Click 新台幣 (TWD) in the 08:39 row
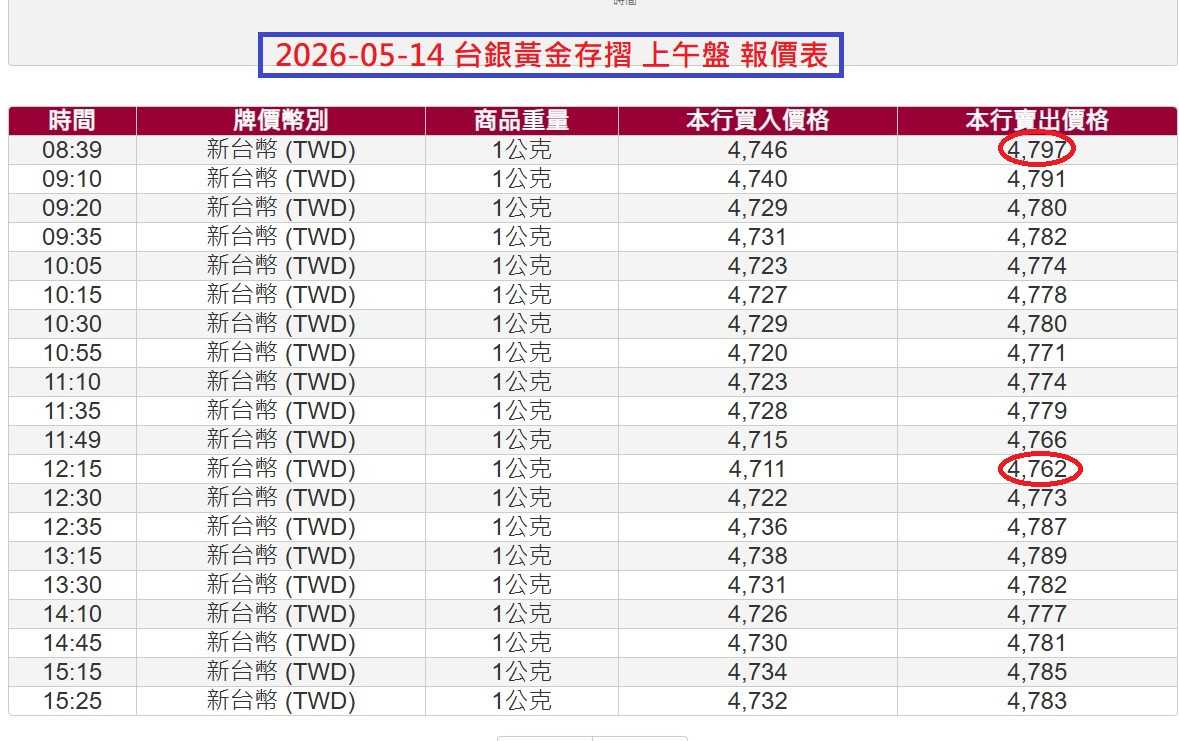 pyautogui.click(x=280, y=150)
